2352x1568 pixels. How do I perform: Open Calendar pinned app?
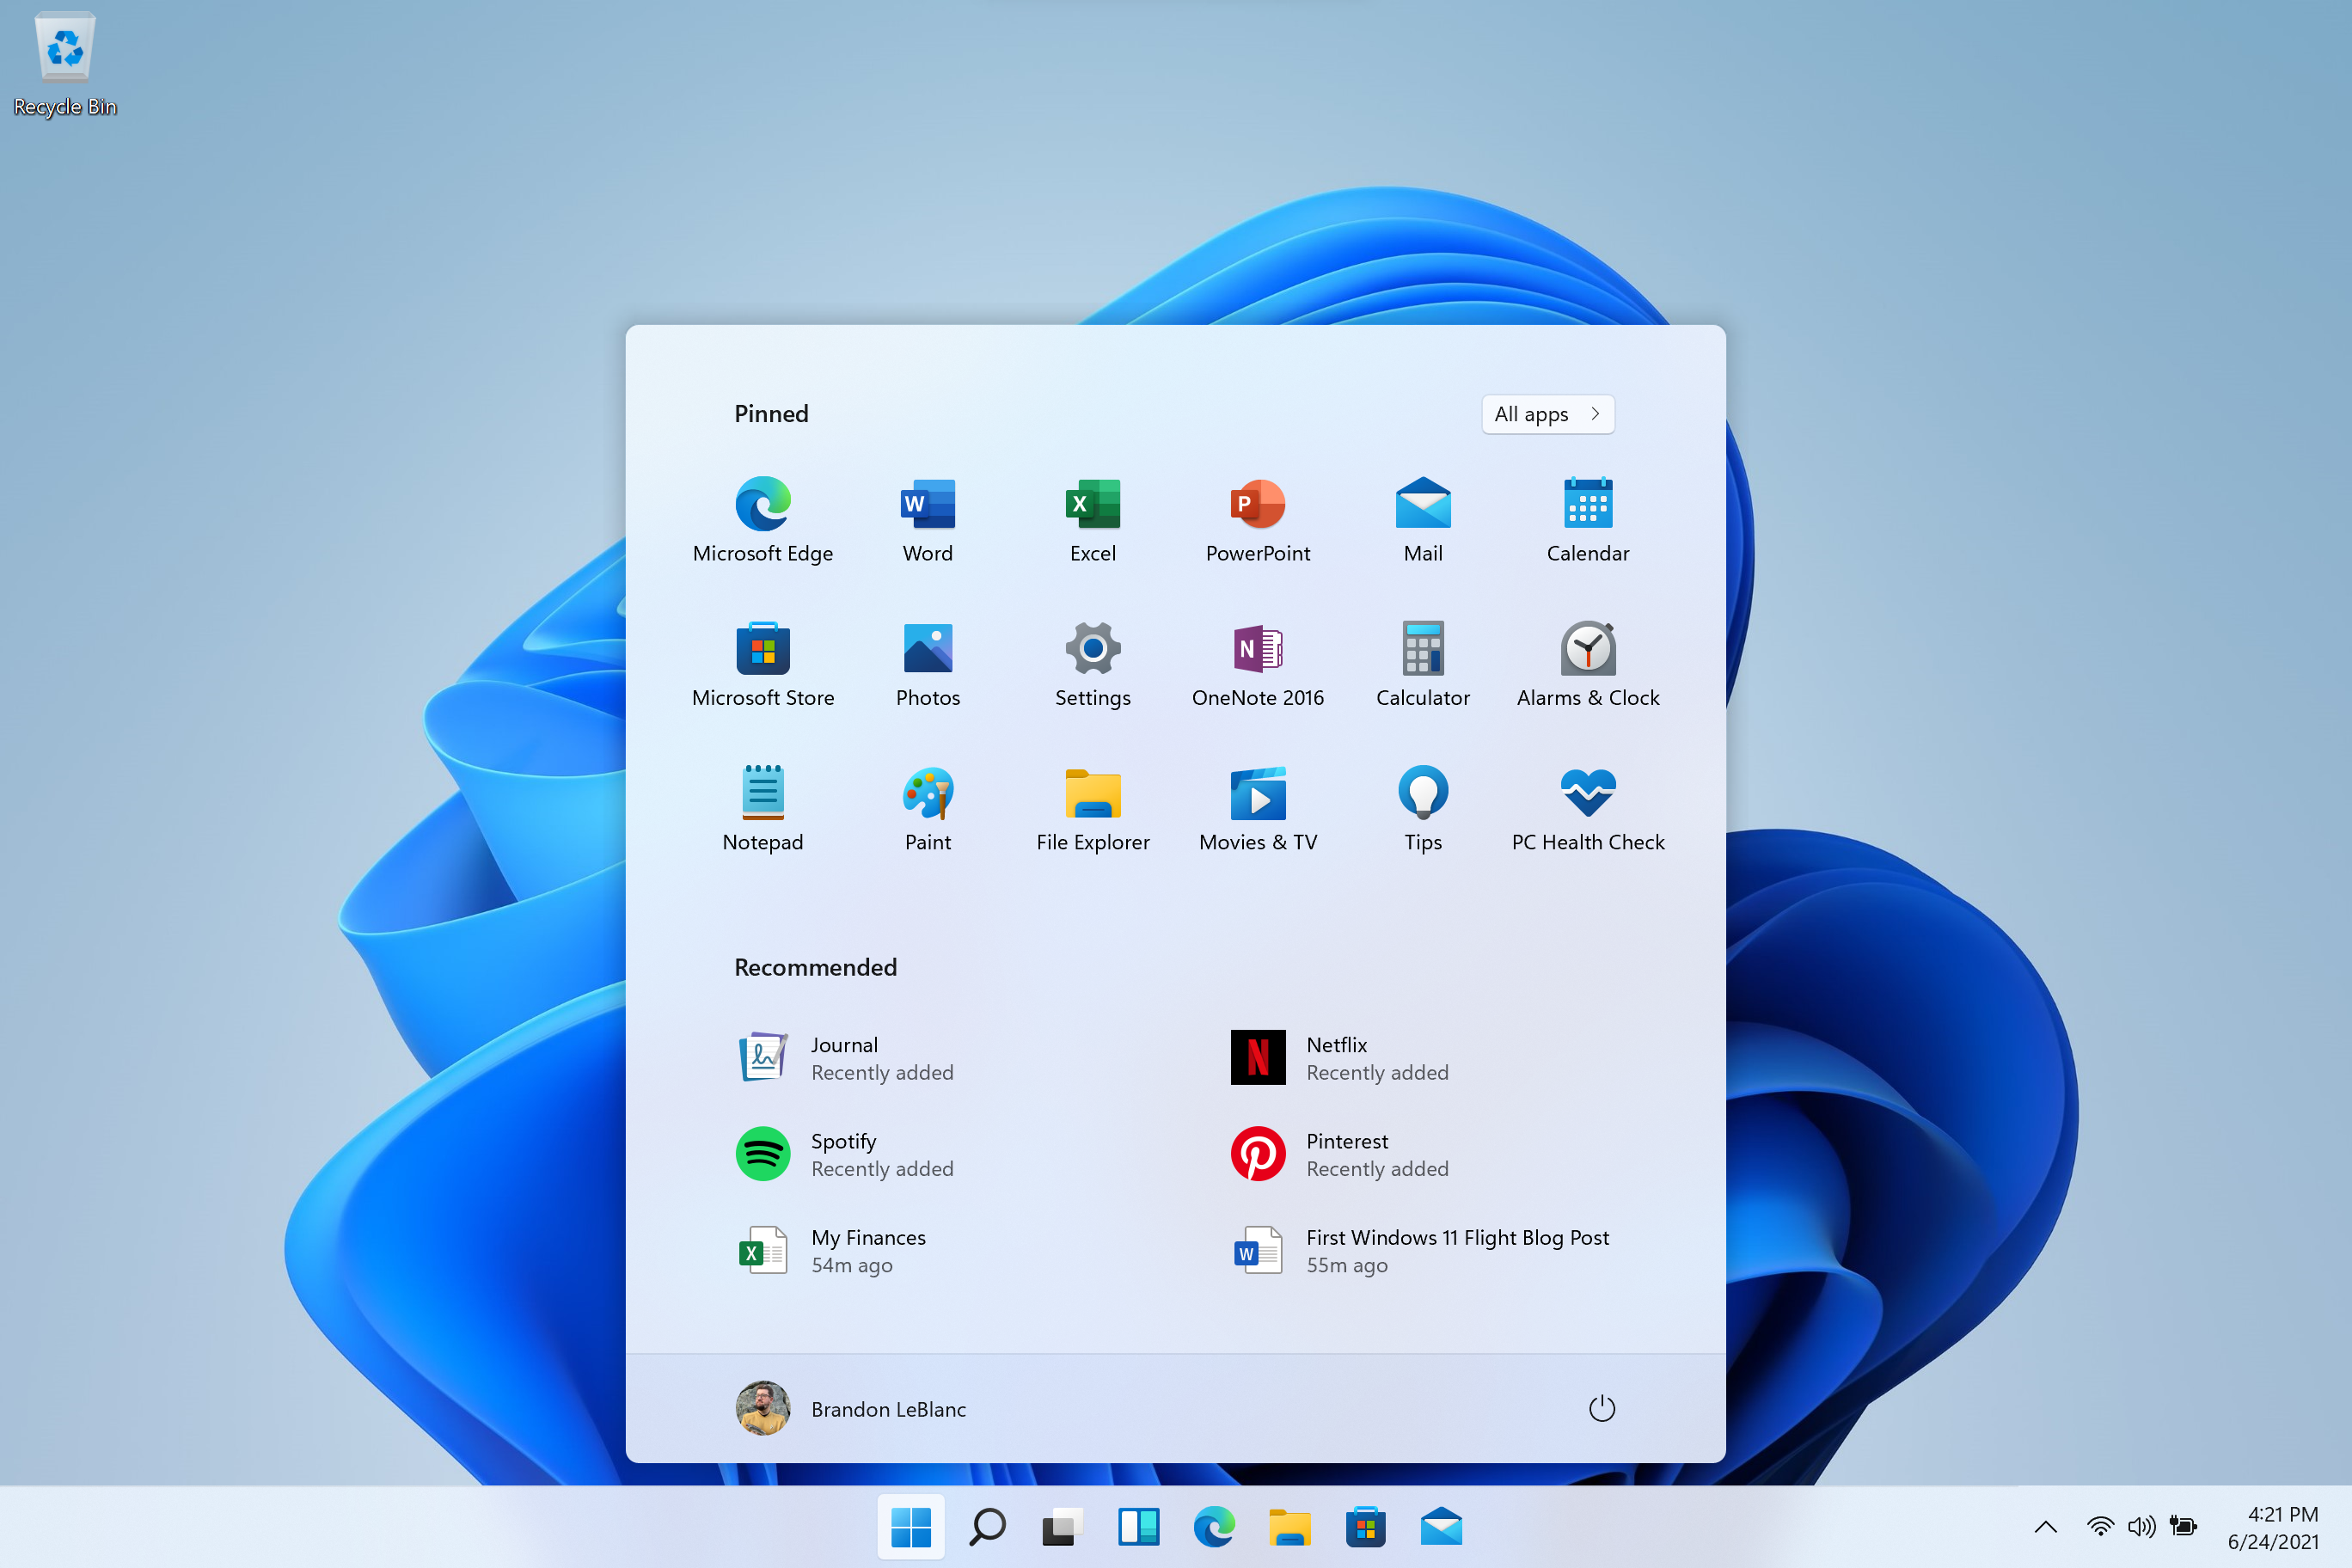pyautogui.click(x=1587, y=505)
